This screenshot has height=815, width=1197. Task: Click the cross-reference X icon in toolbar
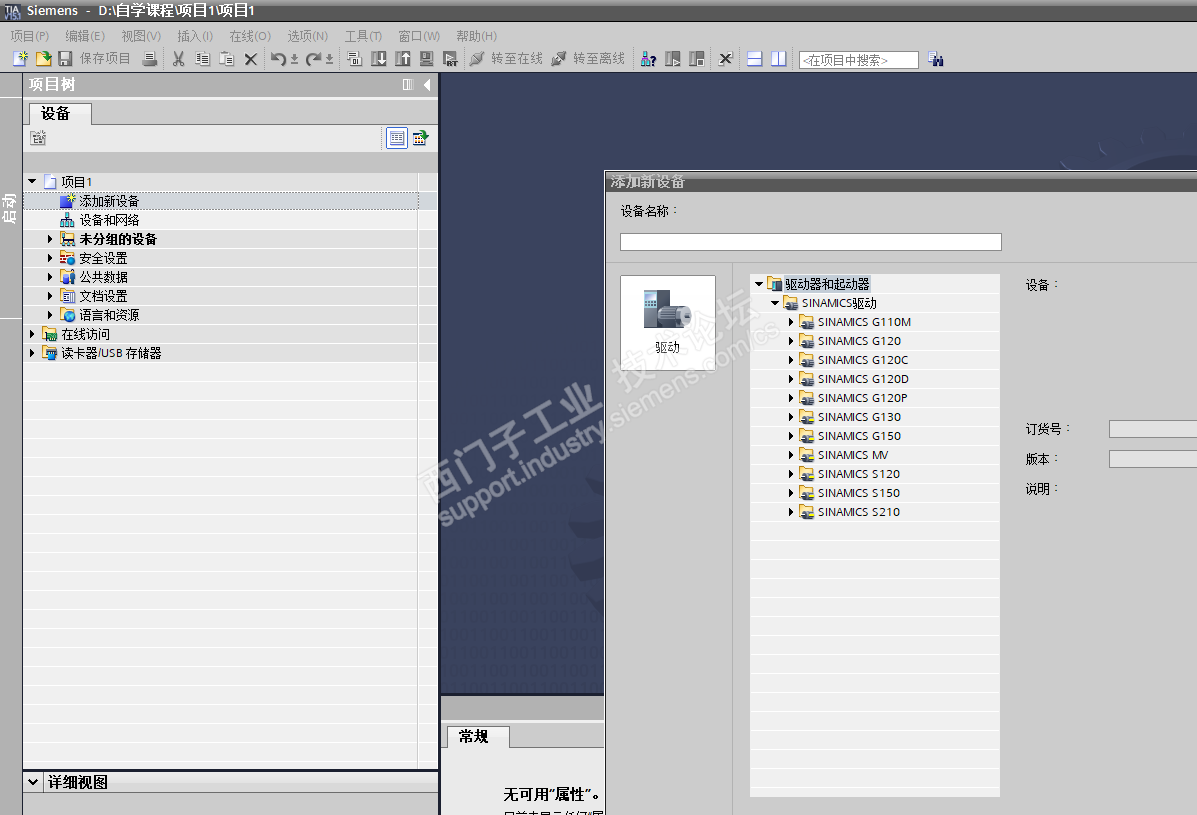(725, 59)
